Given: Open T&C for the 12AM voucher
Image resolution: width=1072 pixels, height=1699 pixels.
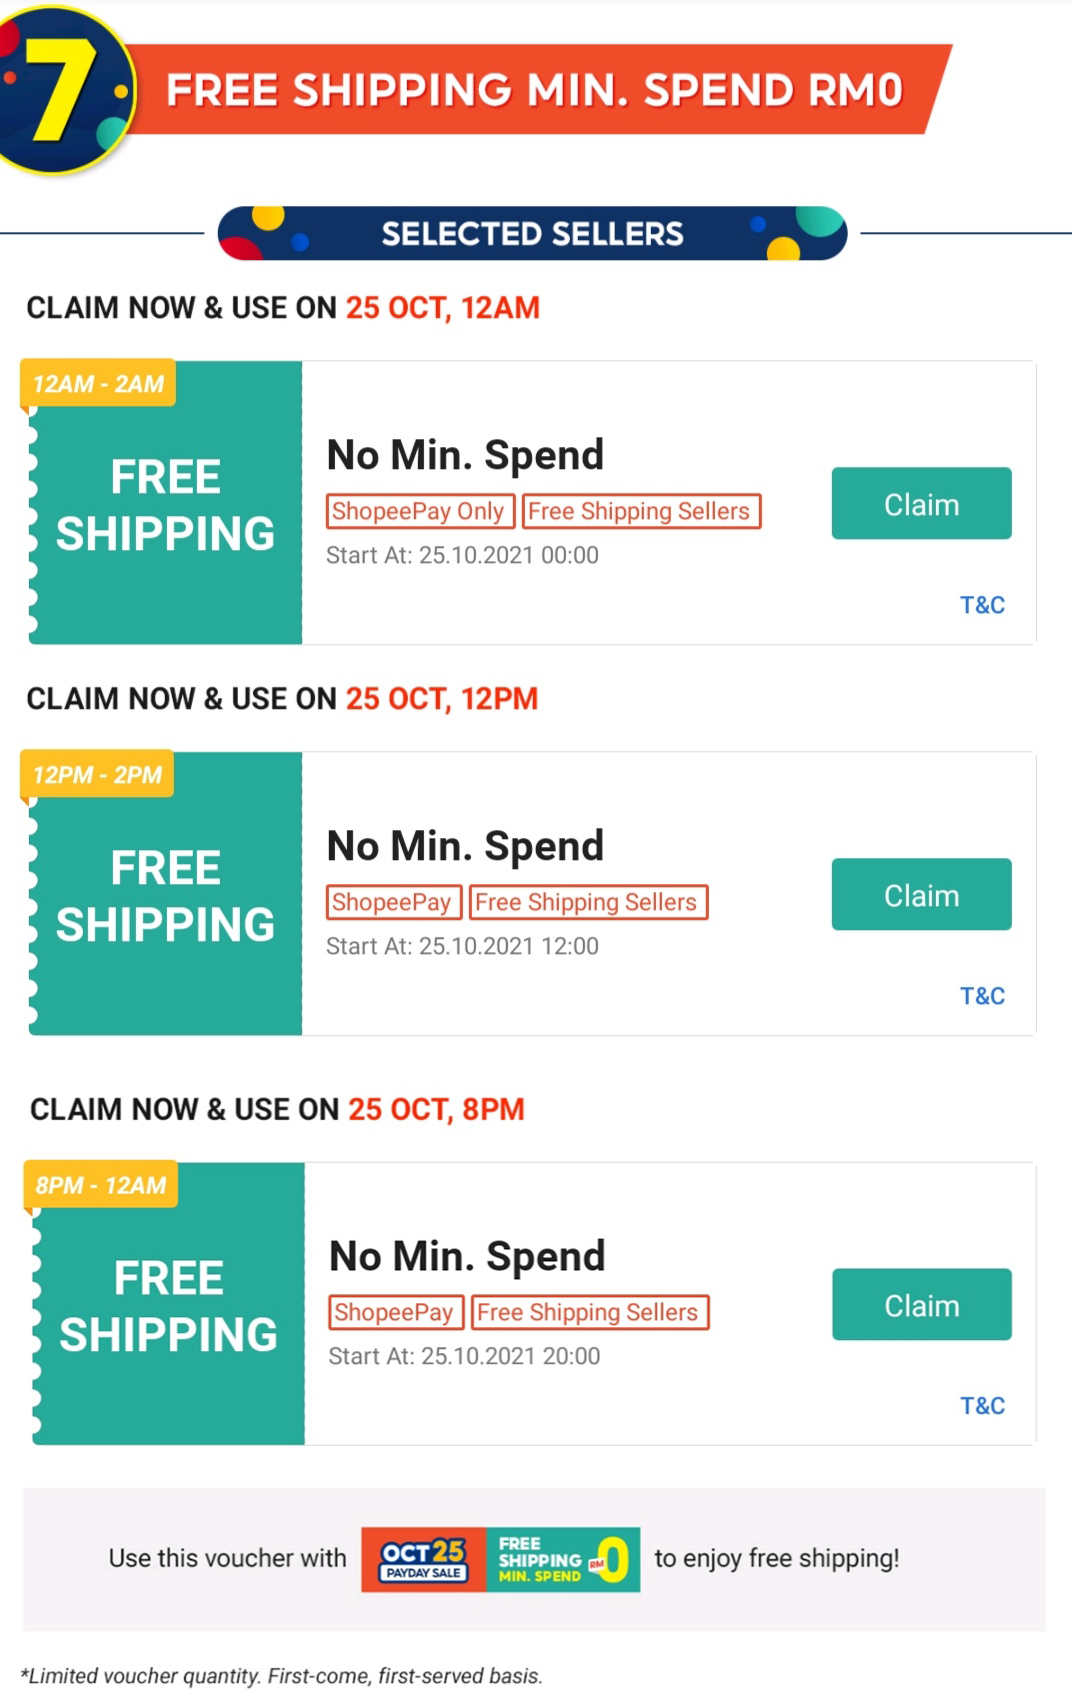Looking at the screenshot, I should coord(982,605).
